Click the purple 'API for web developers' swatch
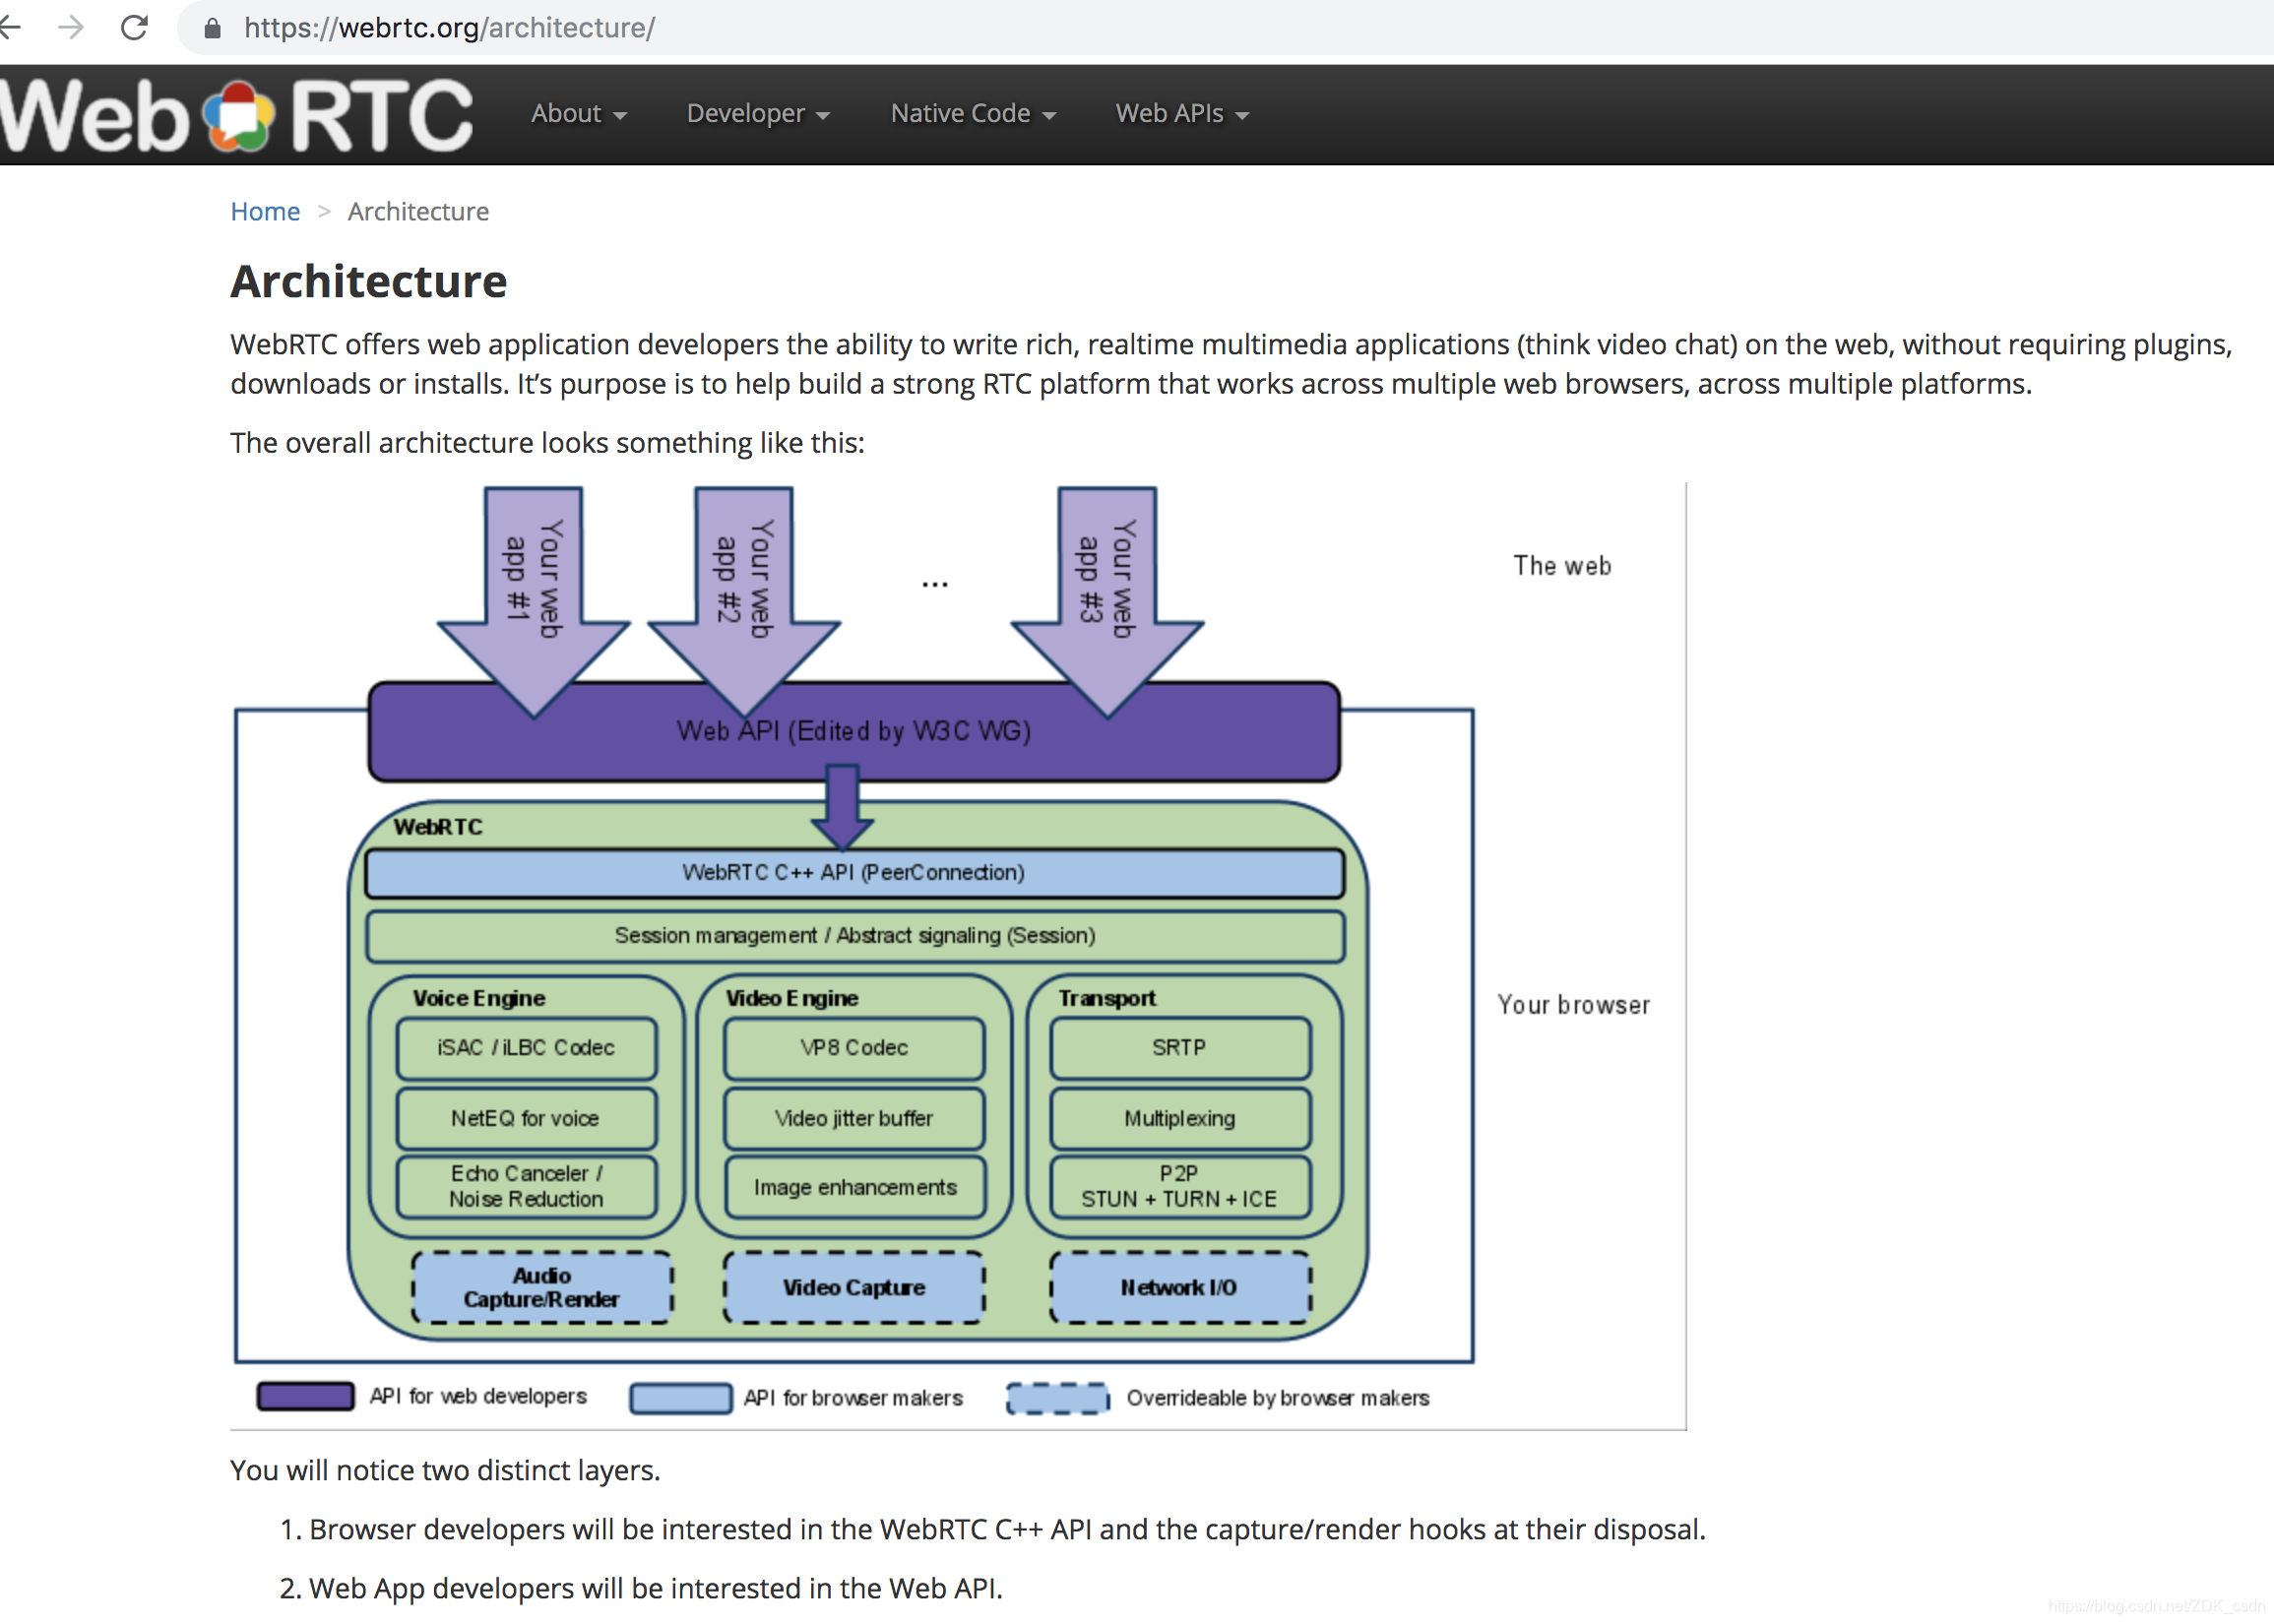This screenshot has width=2274, height=1624. [305, 1396]
